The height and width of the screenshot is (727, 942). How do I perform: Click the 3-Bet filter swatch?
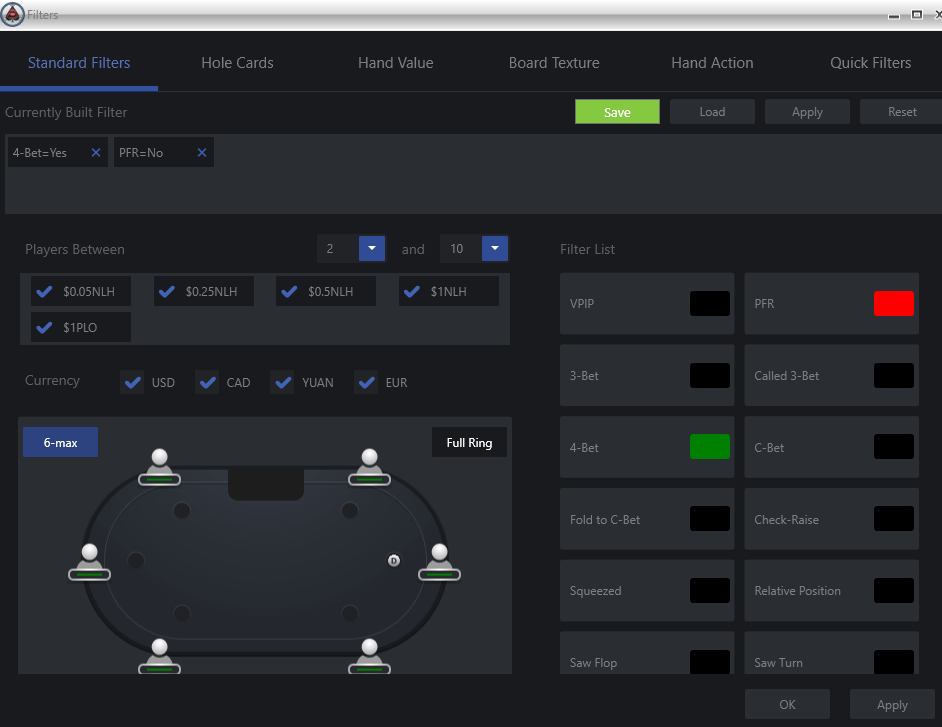[710, 376]
